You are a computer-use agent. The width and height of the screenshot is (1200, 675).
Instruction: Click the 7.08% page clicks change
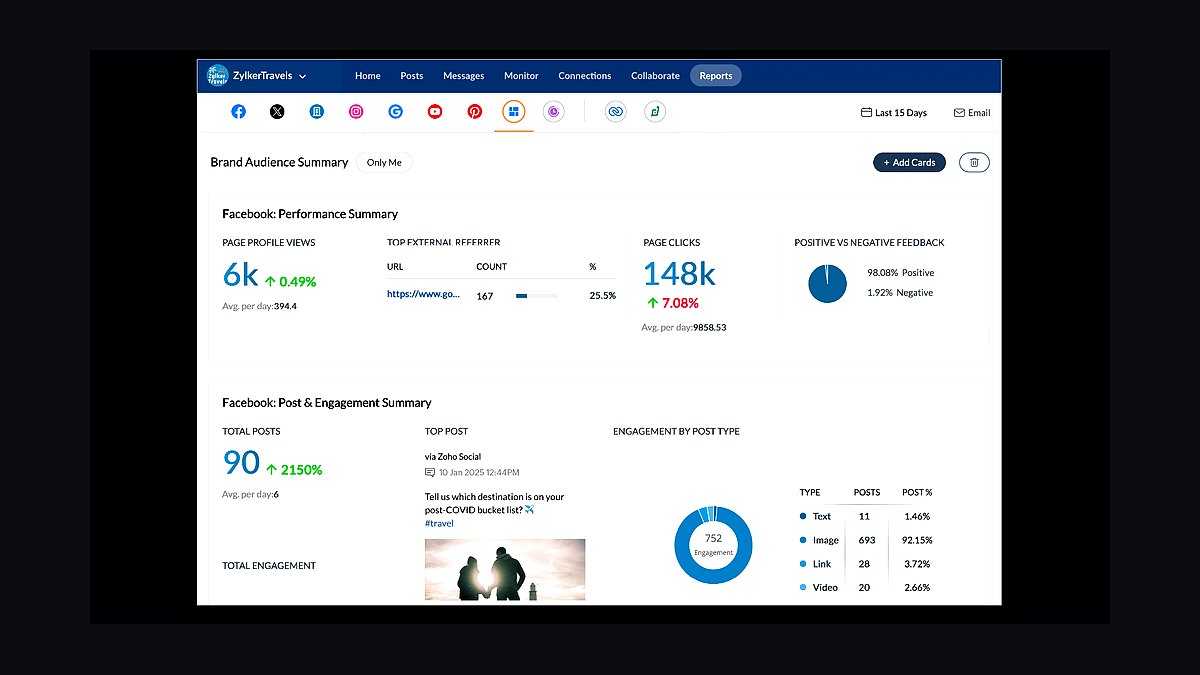point(672,303)
